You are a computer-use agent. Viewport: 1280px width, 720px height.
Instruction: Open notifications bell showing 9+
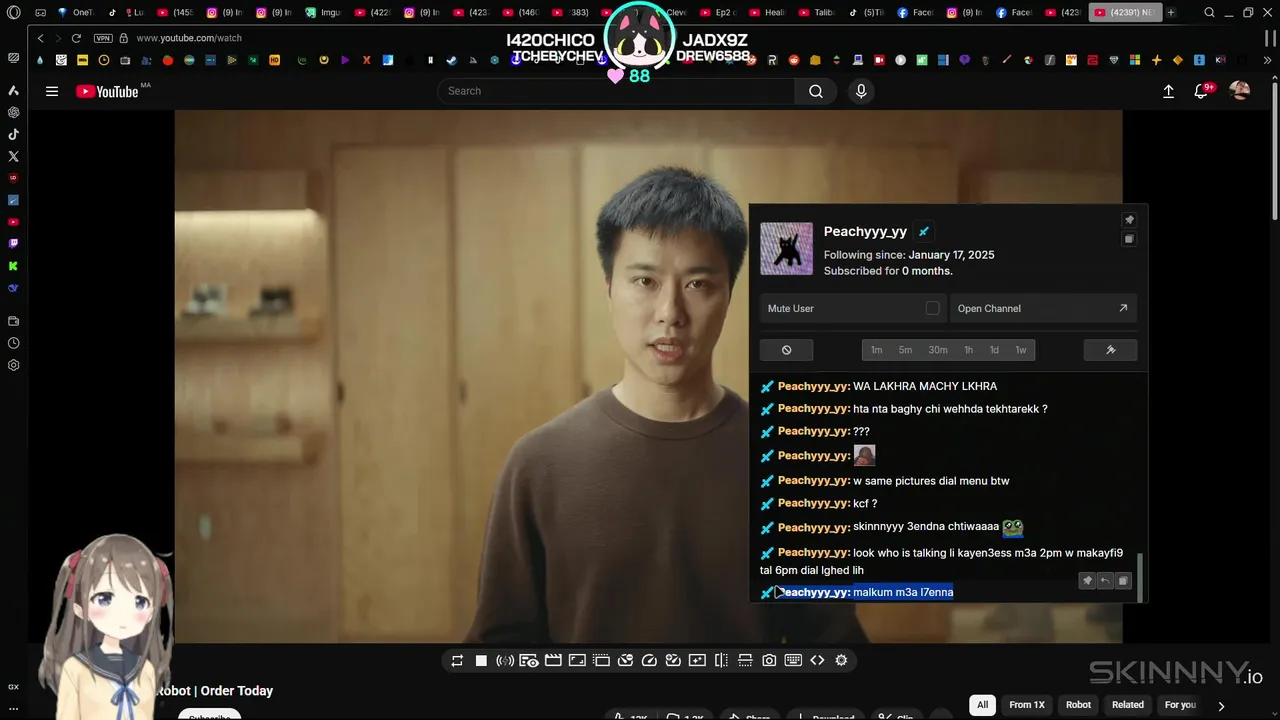coord(1203,91)
